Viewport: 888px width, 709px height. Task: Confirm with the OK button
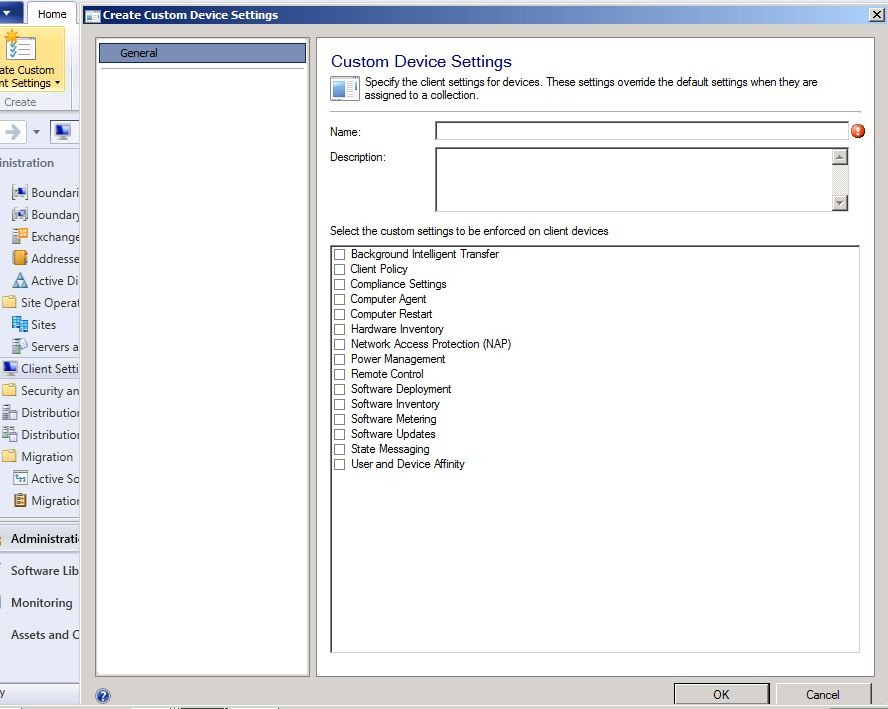tap(721, 694)
